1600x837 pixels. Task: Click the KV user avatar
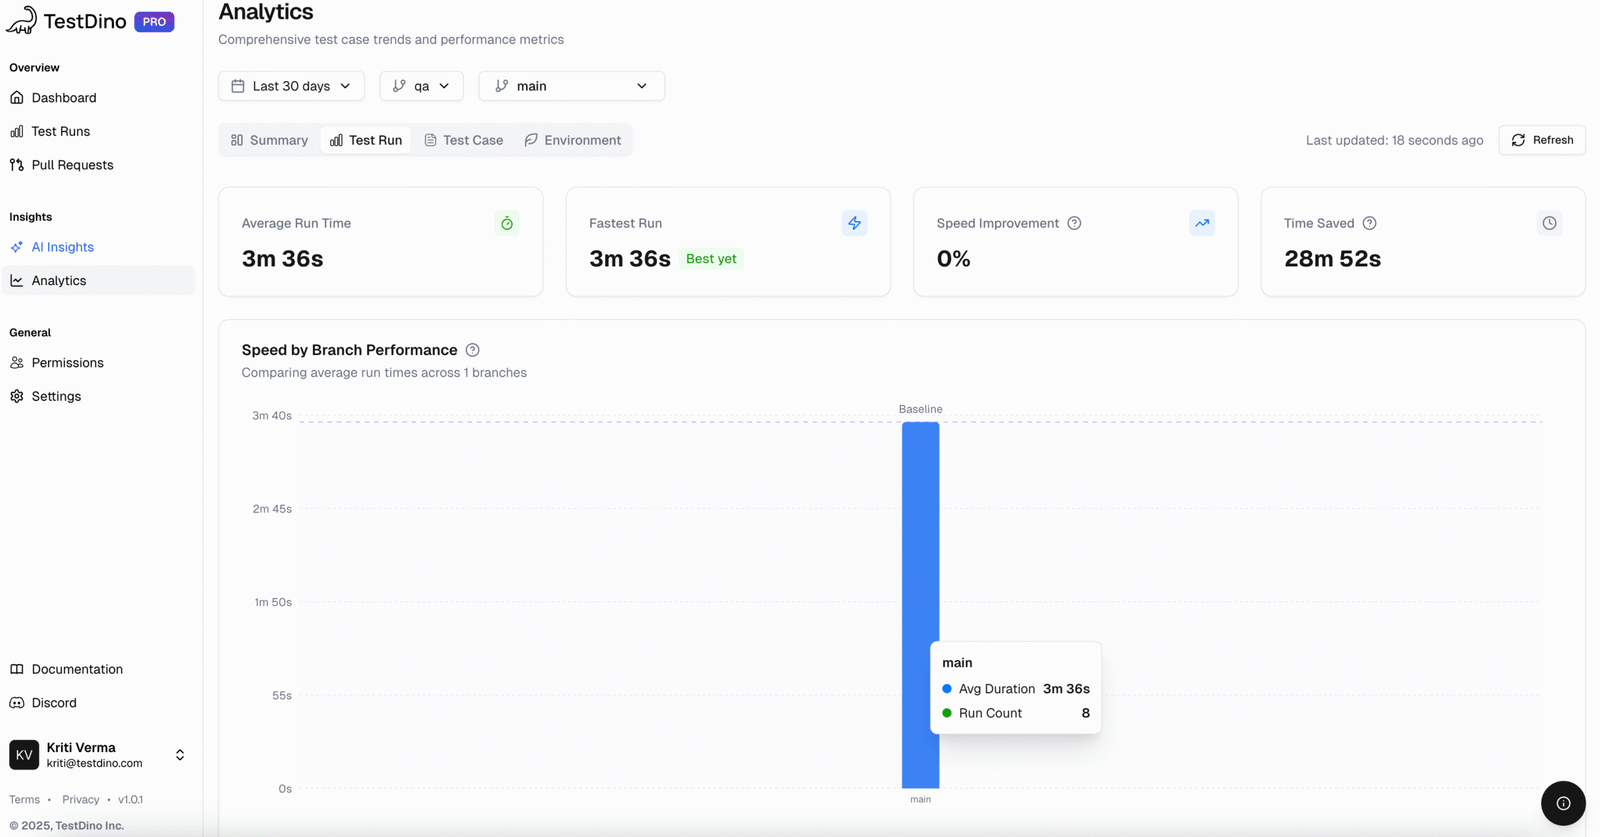(x=24, y=755)
